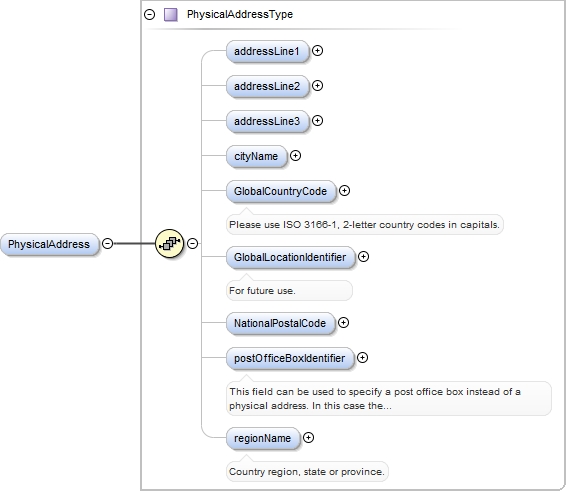The width and height of the screenshot is (567, 492).
Task: Click the sequence compositor icon
Action: (169, 243)
